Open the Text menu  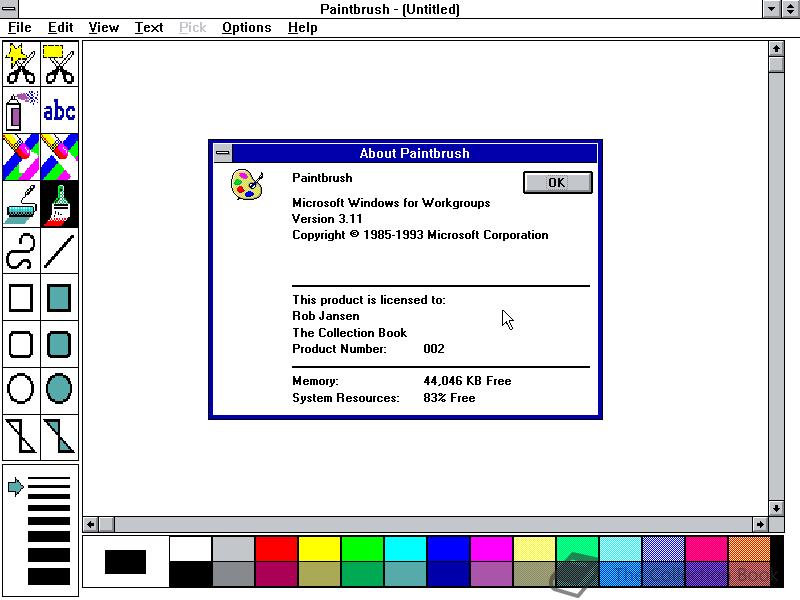(x=149, y=28)
